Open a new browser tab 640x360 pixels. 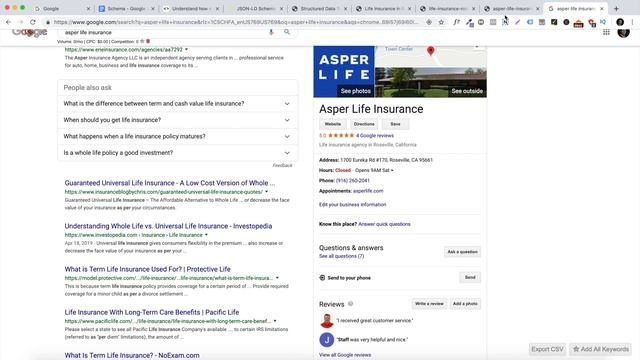pyautogui.click(x=616, y=9)
